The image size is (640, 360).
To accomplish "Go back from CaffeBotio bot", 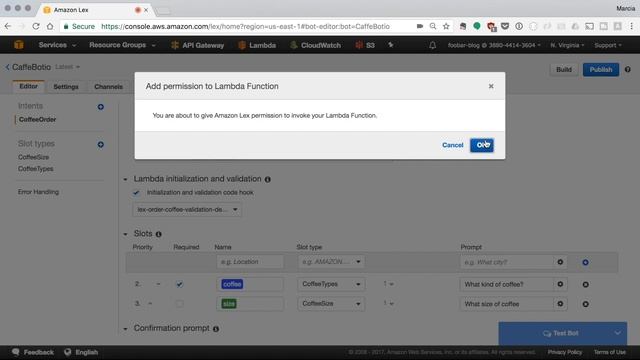I will (7, 67).
